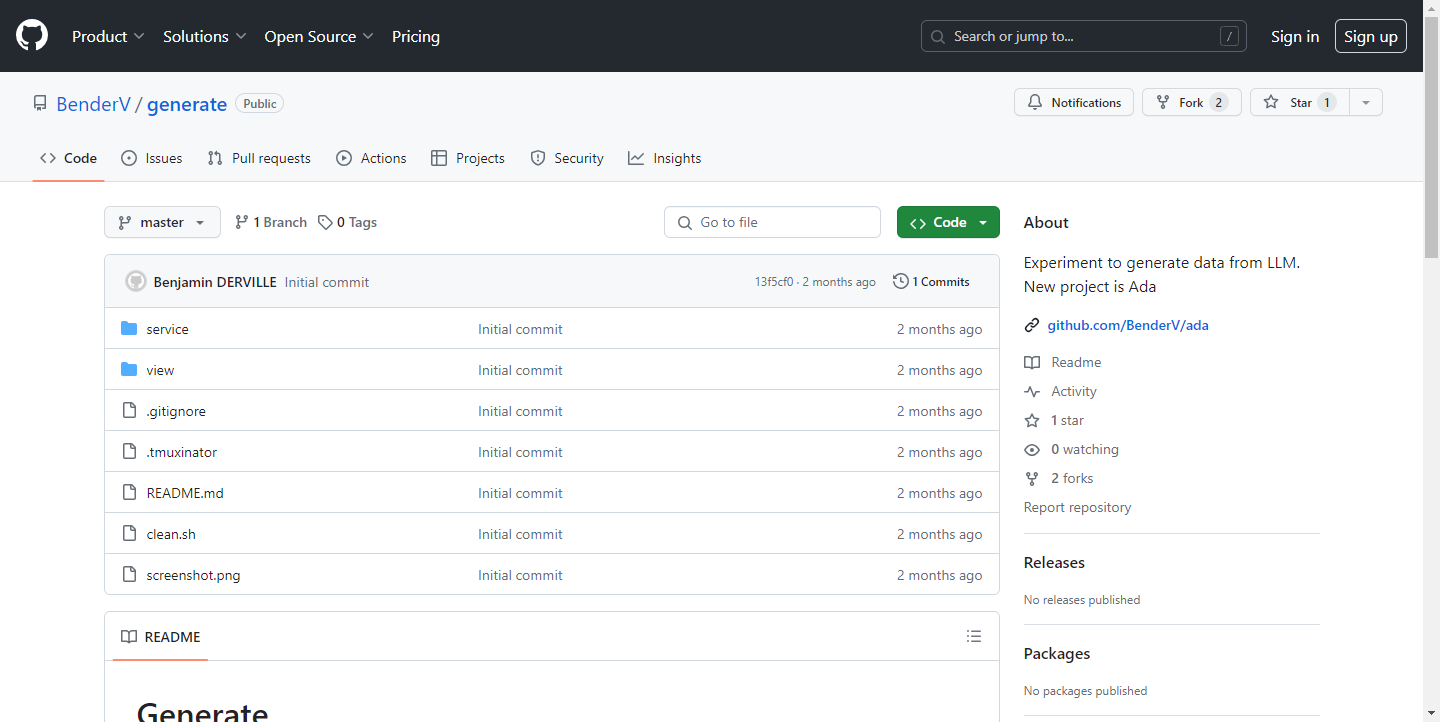Click the keyboard slash shortcut icon in search
Screen dimensions: 1440x722
pyautogui.click(x=1230, y=36)
